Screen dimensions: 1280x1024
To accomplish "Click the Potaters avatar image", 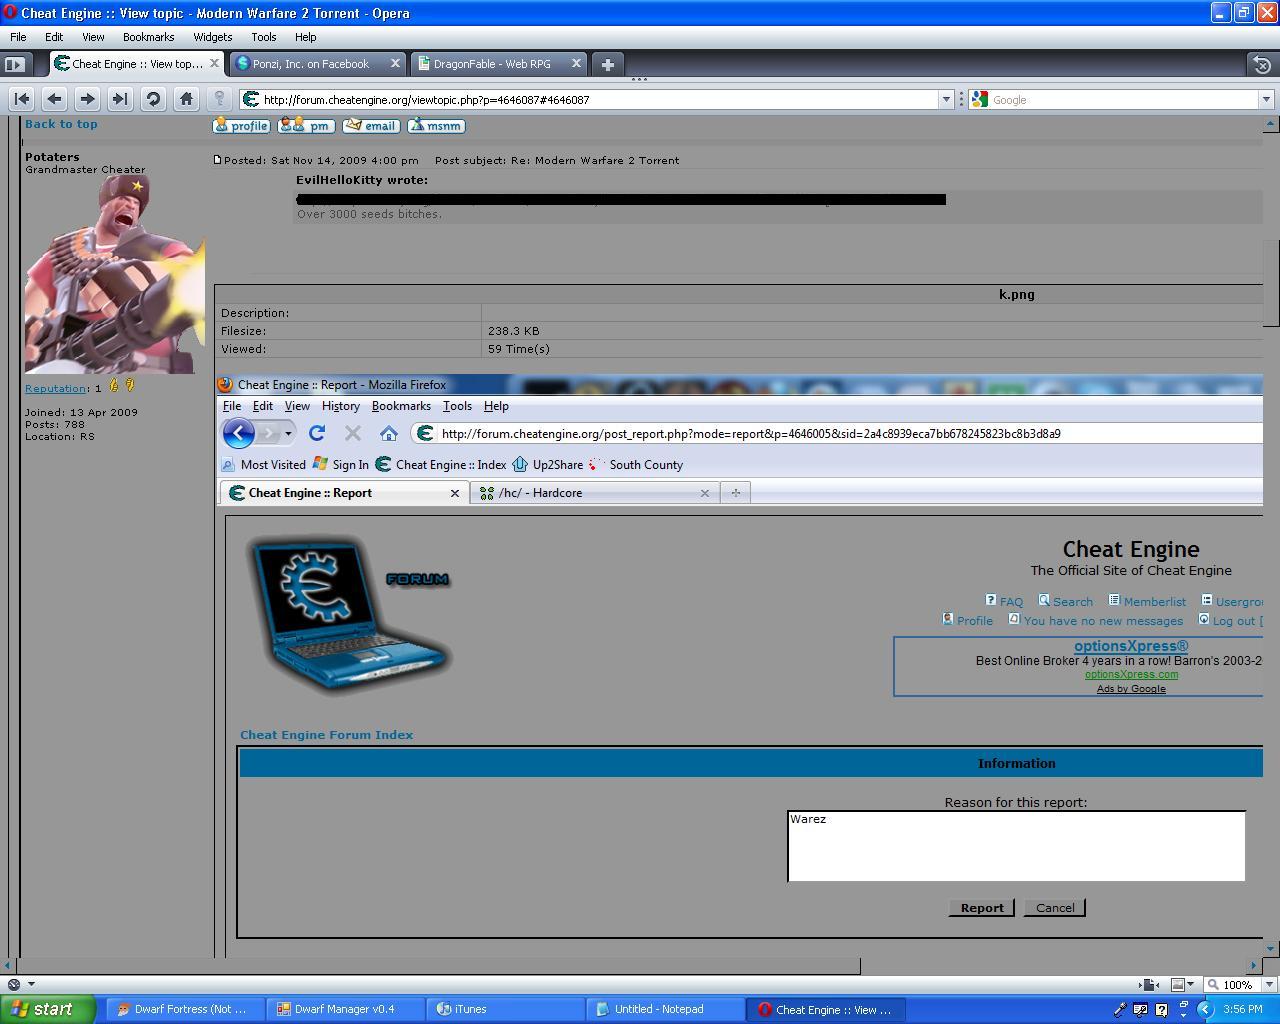I will (114, 275).
